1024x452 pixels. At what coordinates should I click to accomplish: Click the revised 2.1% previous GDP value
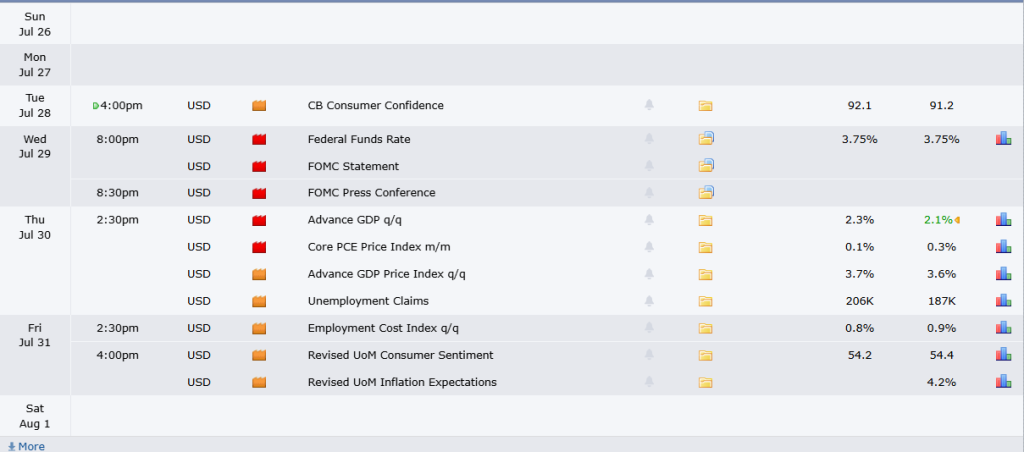(x=938, y=220)
